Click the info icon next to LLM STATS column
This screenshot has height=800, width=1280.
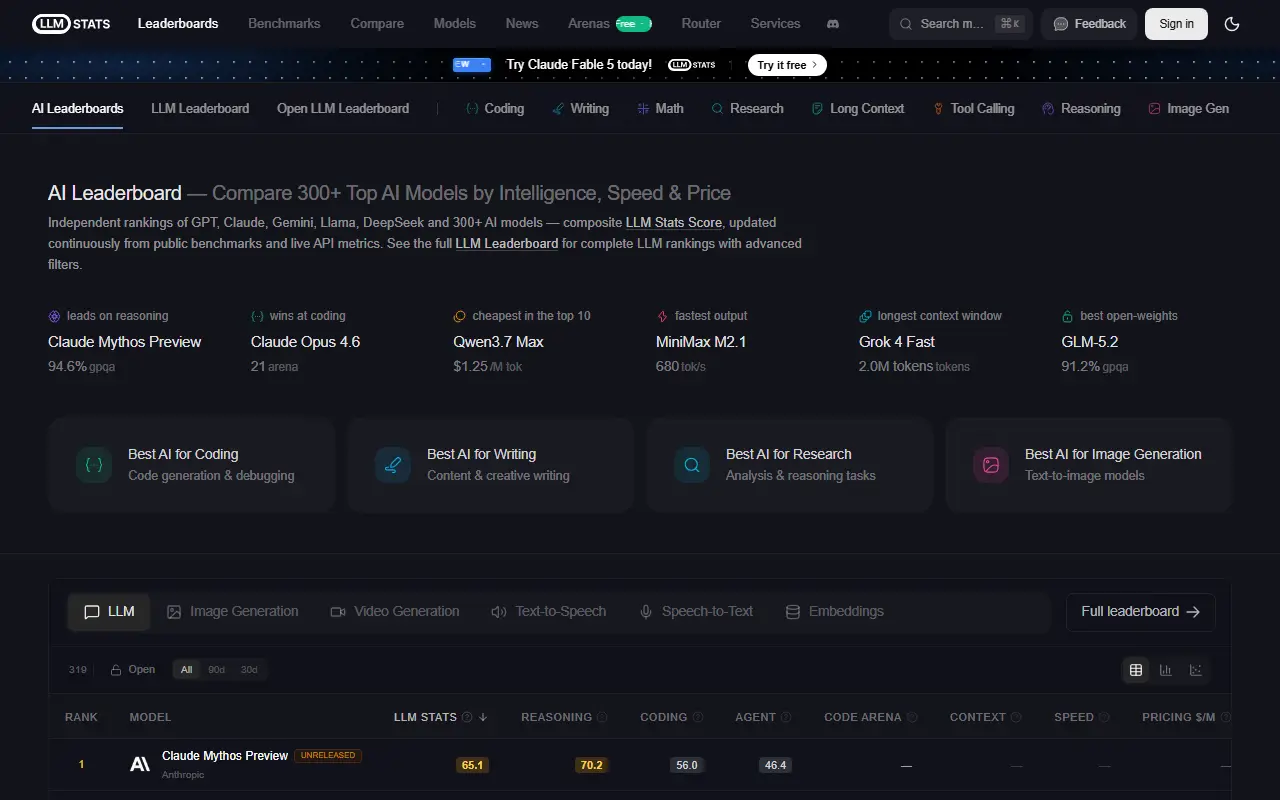coord(466,717)
